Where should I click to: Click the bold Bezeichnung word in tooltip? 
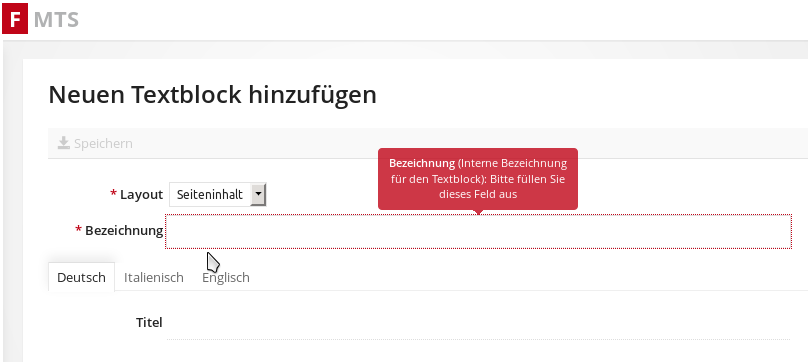point(422,163)
